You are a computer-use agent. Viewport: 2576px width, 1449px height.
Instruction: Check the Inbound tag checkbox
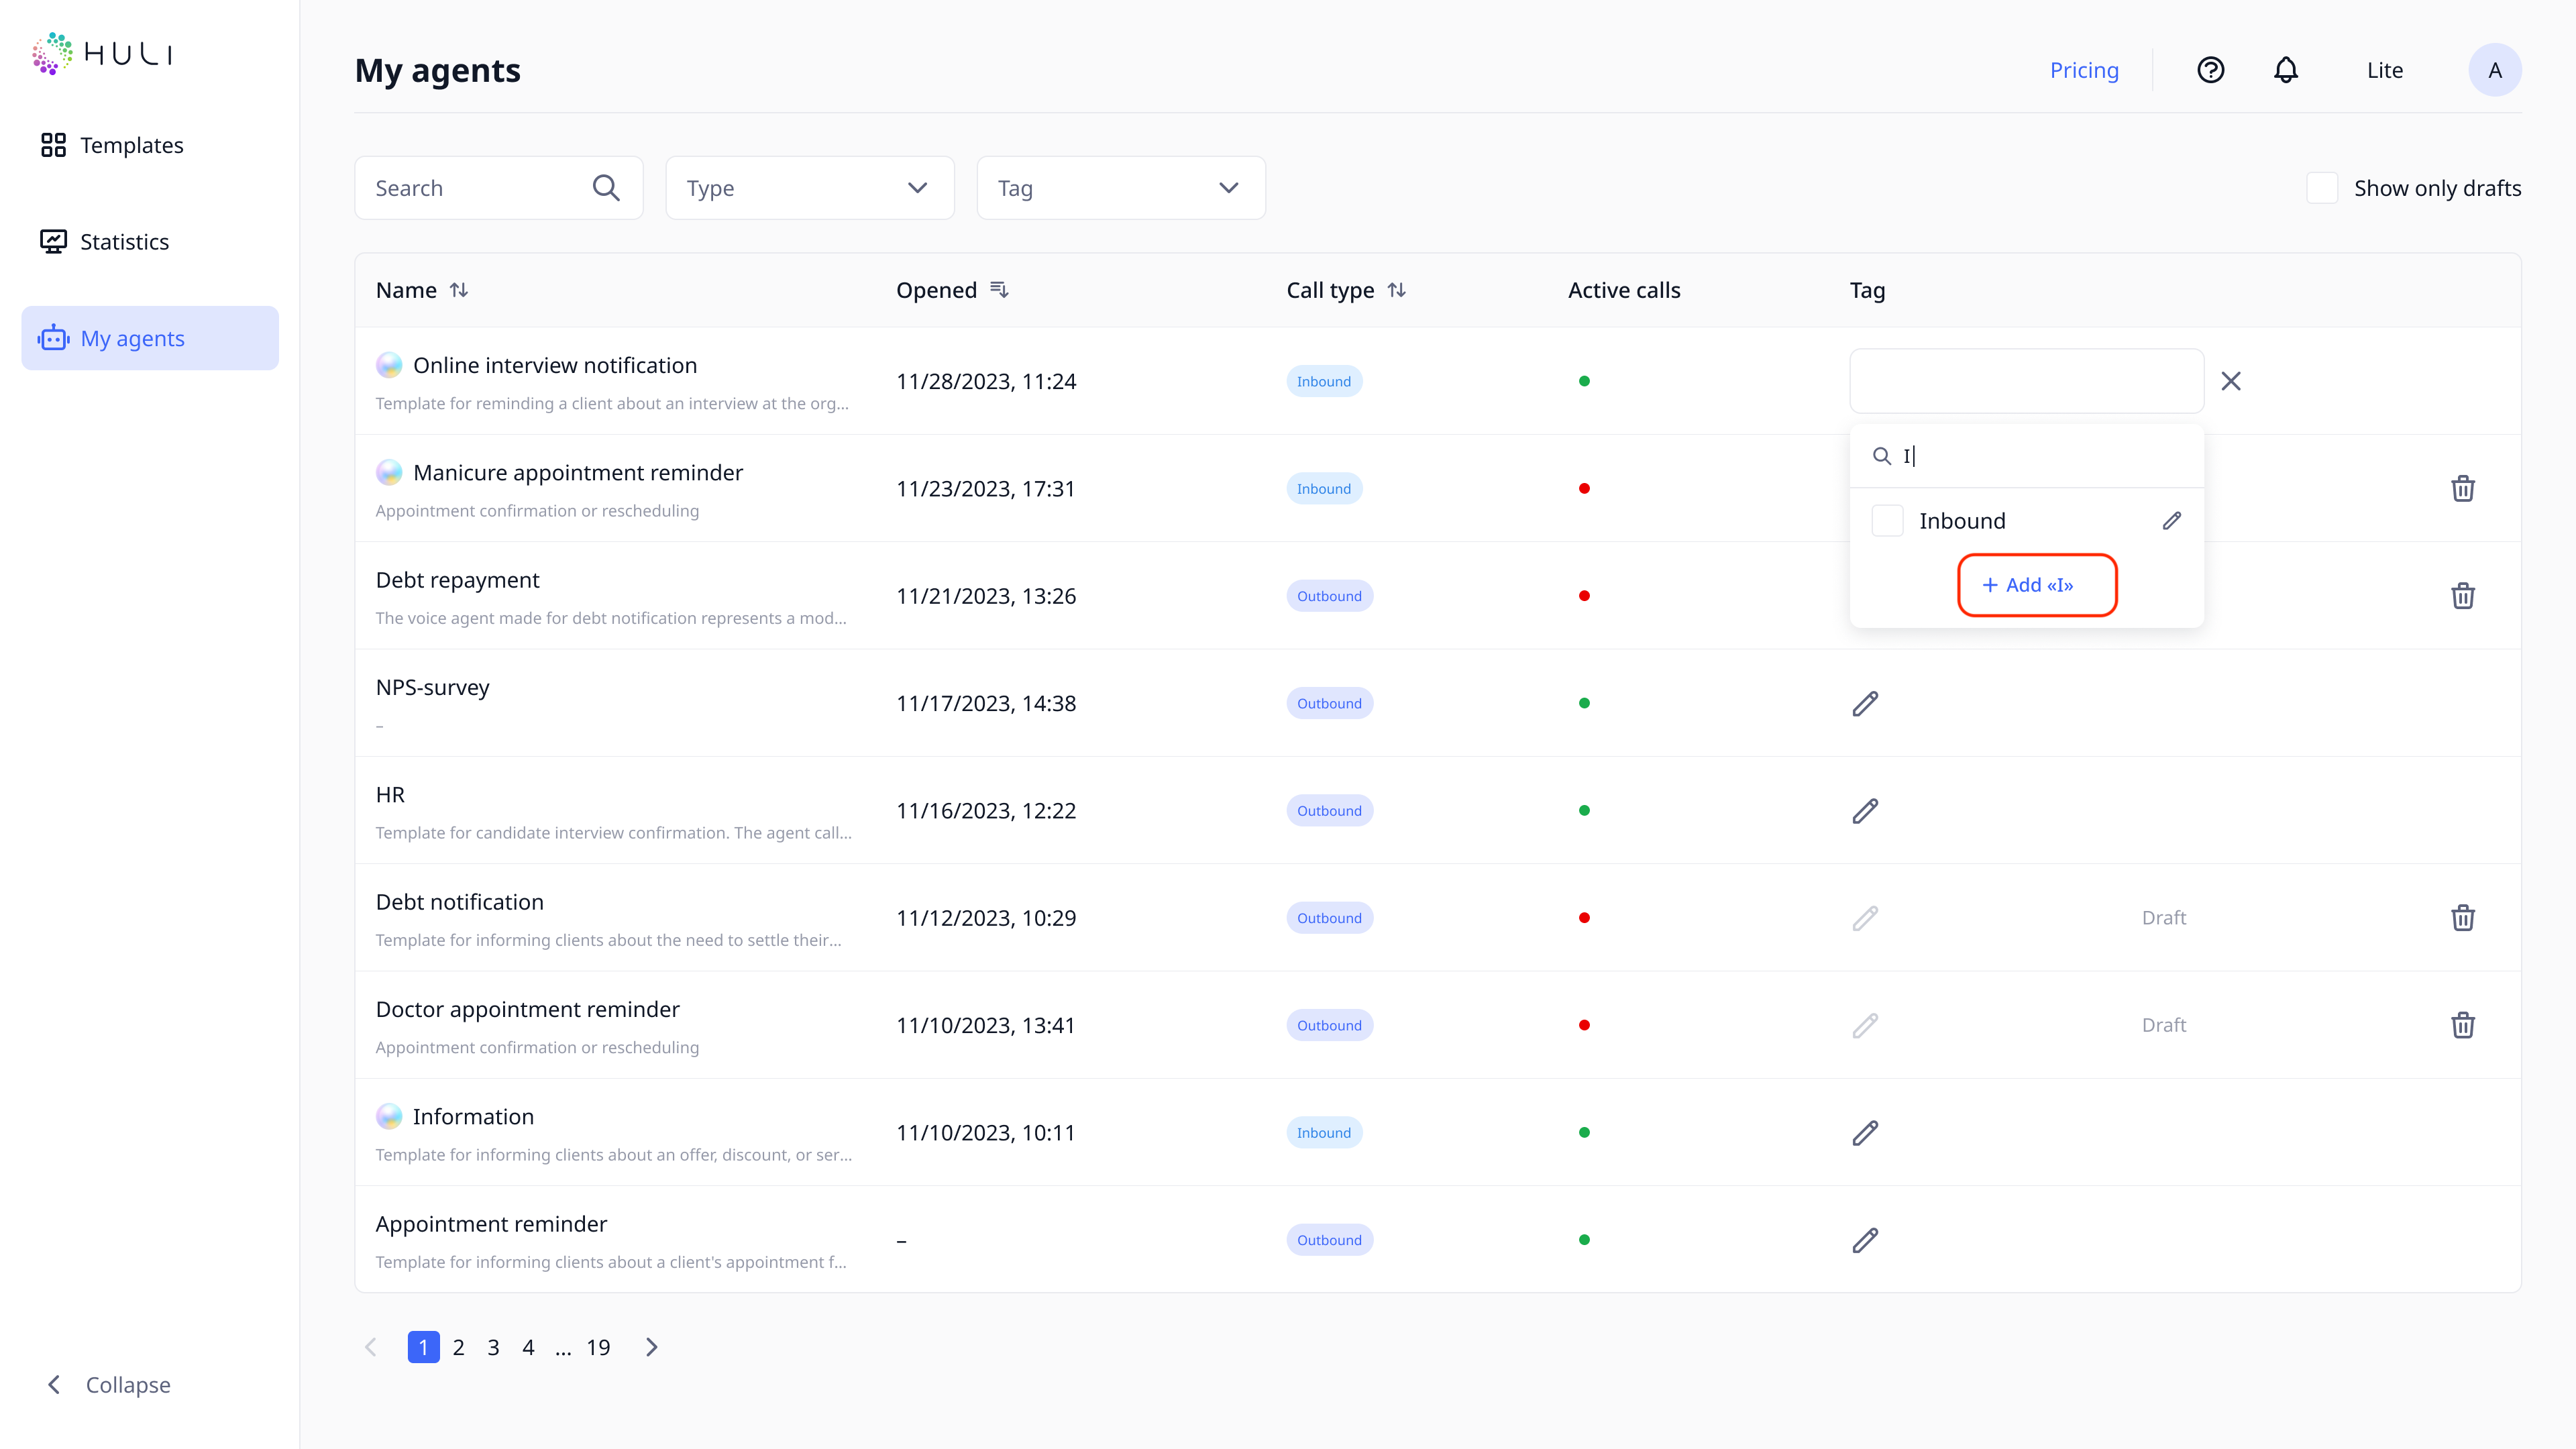point(1887,521)
